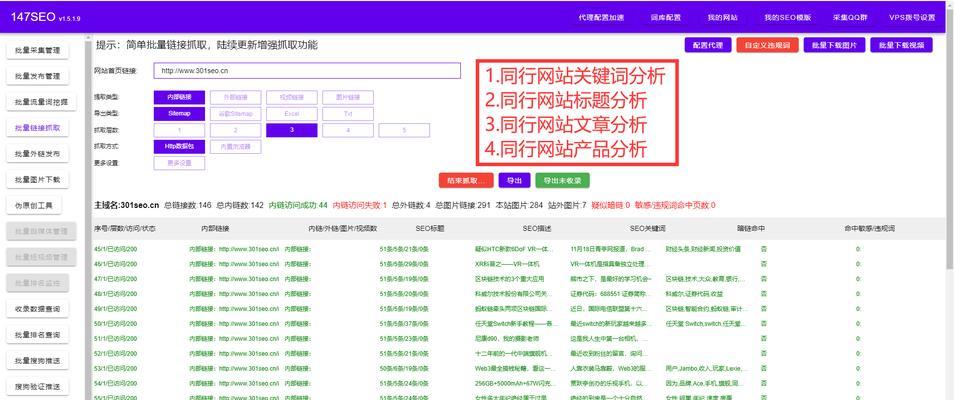The width and height of the screenshot is (954, 400).
Task: Set crawl depth to 5
Action: tap(404, 130)
